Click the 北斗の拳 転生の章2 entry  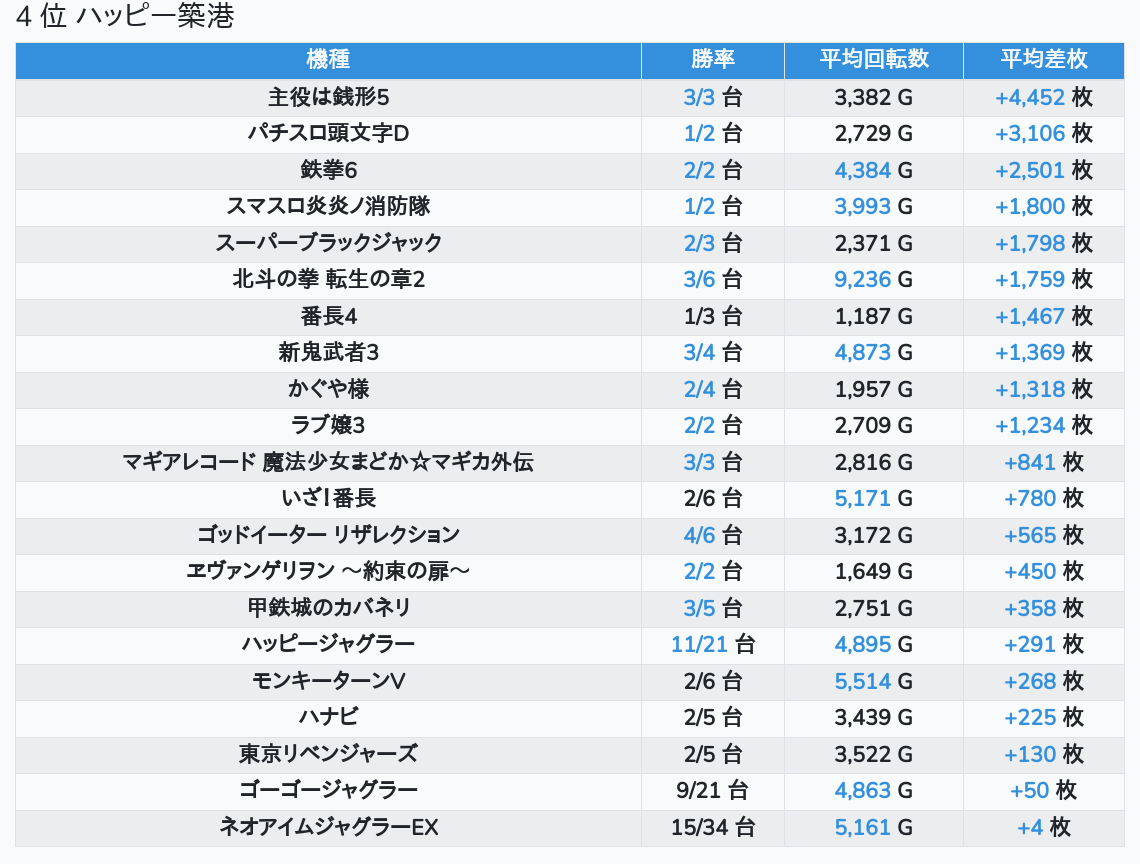tap(328, 279)
